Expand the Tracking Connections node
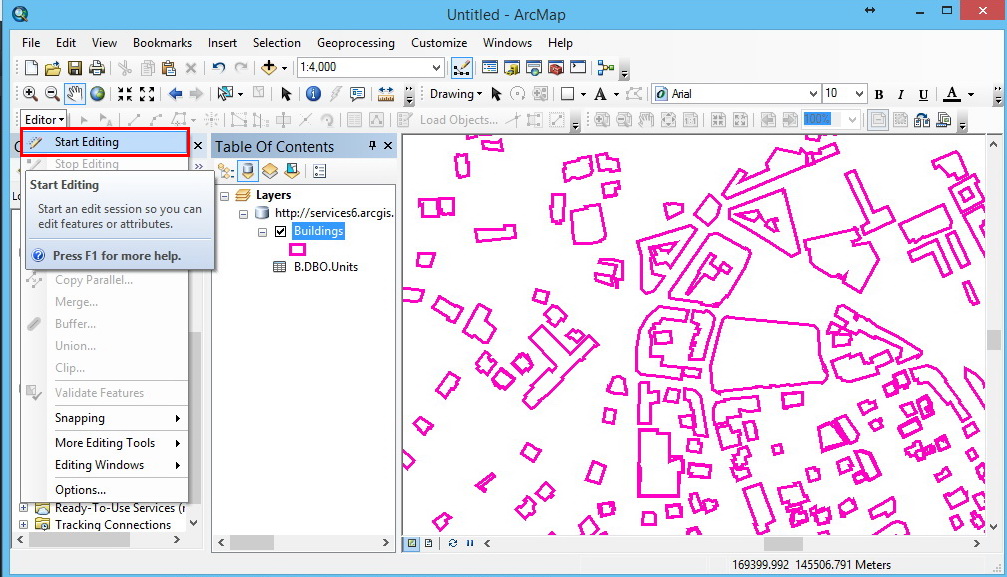The image size is (1007, 577). (24, 524)
